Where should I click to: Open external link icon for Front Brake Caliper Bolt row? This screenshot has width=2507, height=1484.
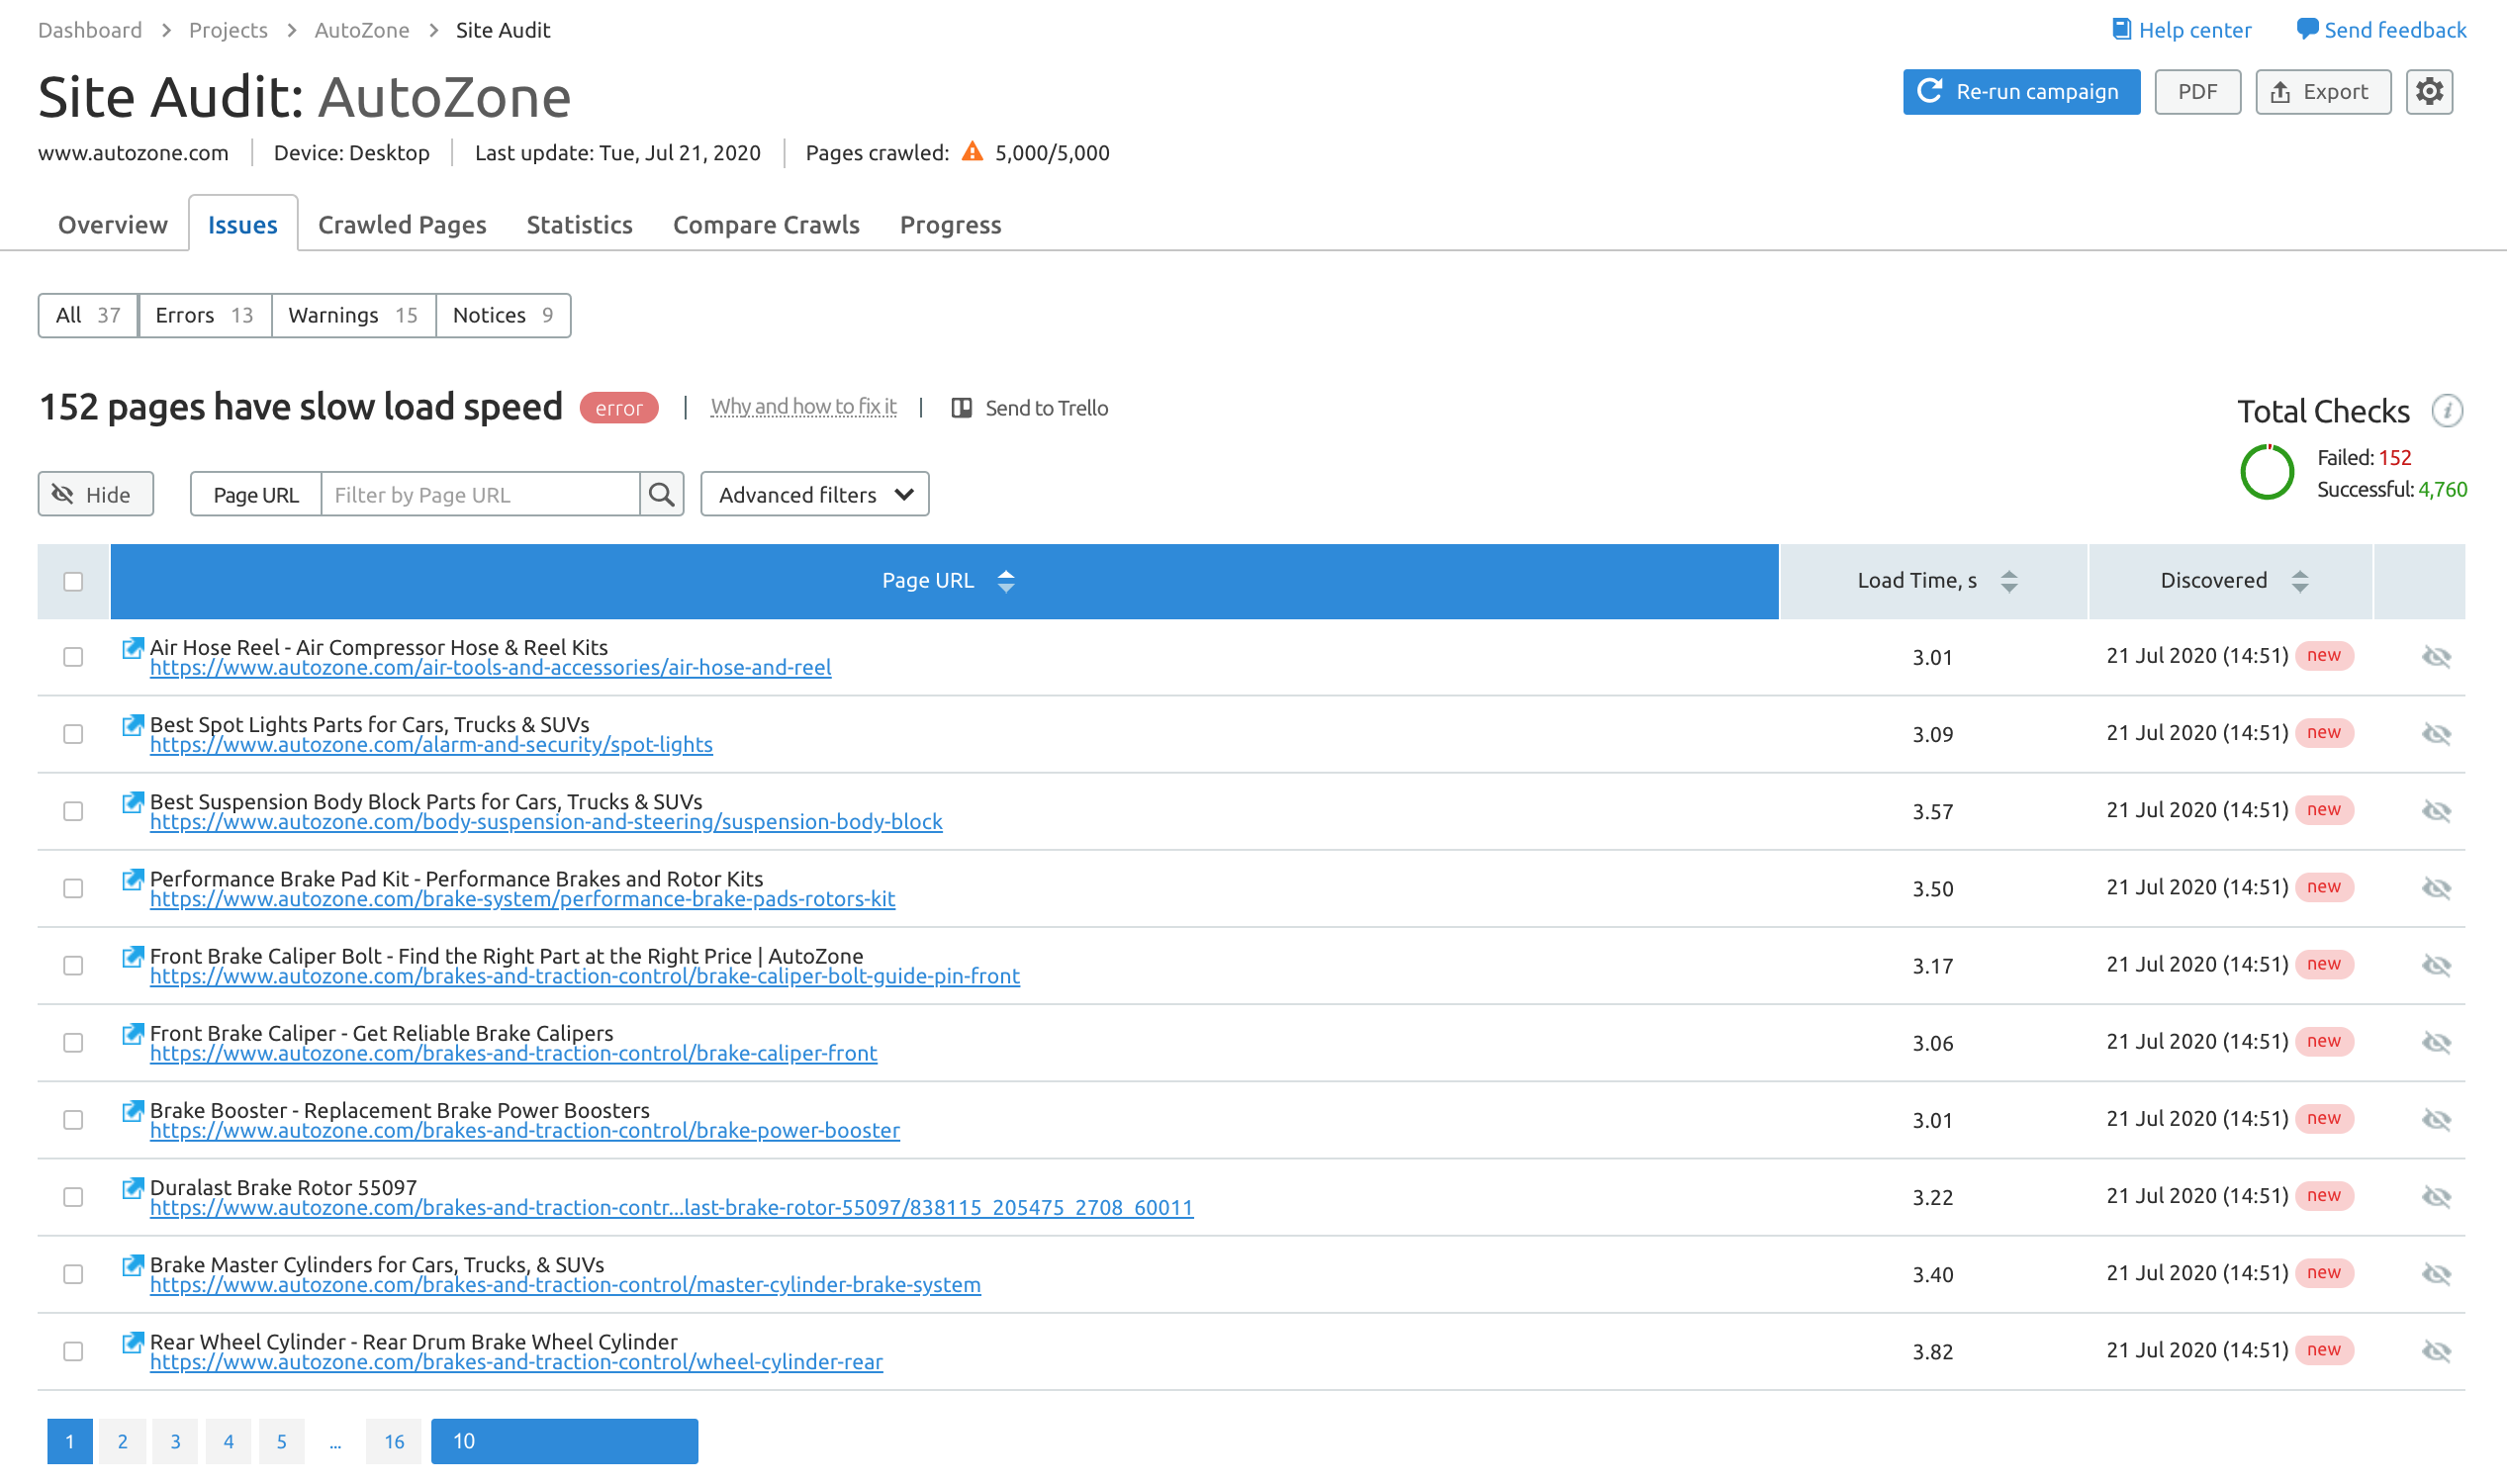132,956
